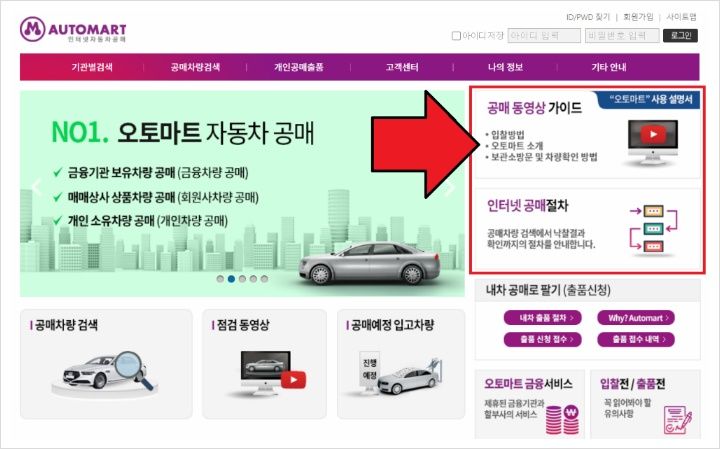The height and width of the screenshot is (449, 720).
Task: Click the 오토마트 소개 guide item
Action: tap(514, 146)
